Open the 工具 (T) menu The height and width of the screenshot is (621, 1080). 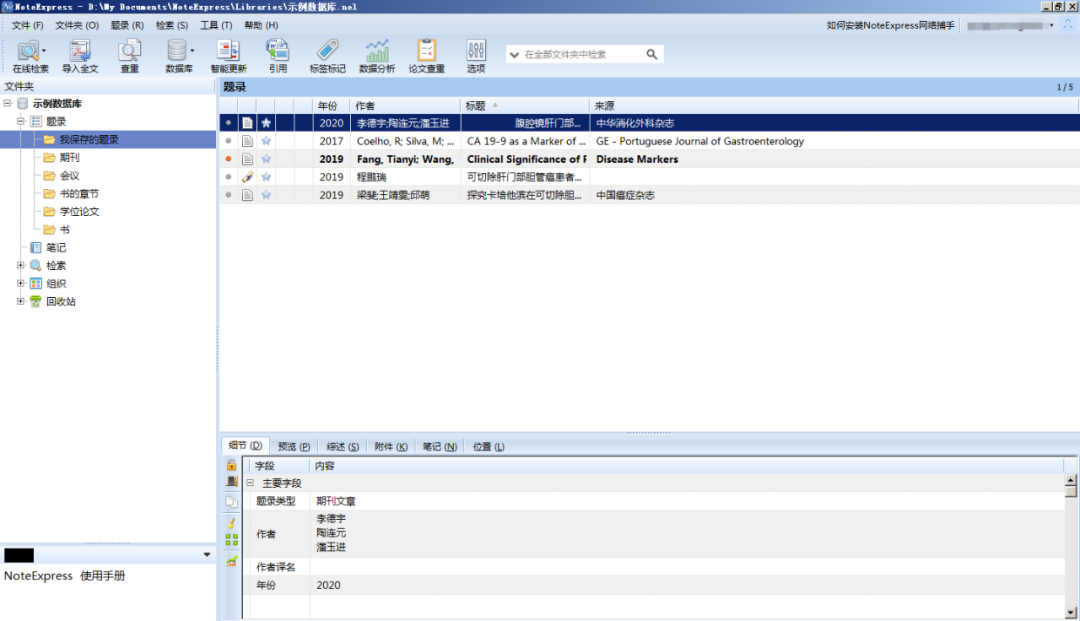pyautogui.click(x=216, y=25)
